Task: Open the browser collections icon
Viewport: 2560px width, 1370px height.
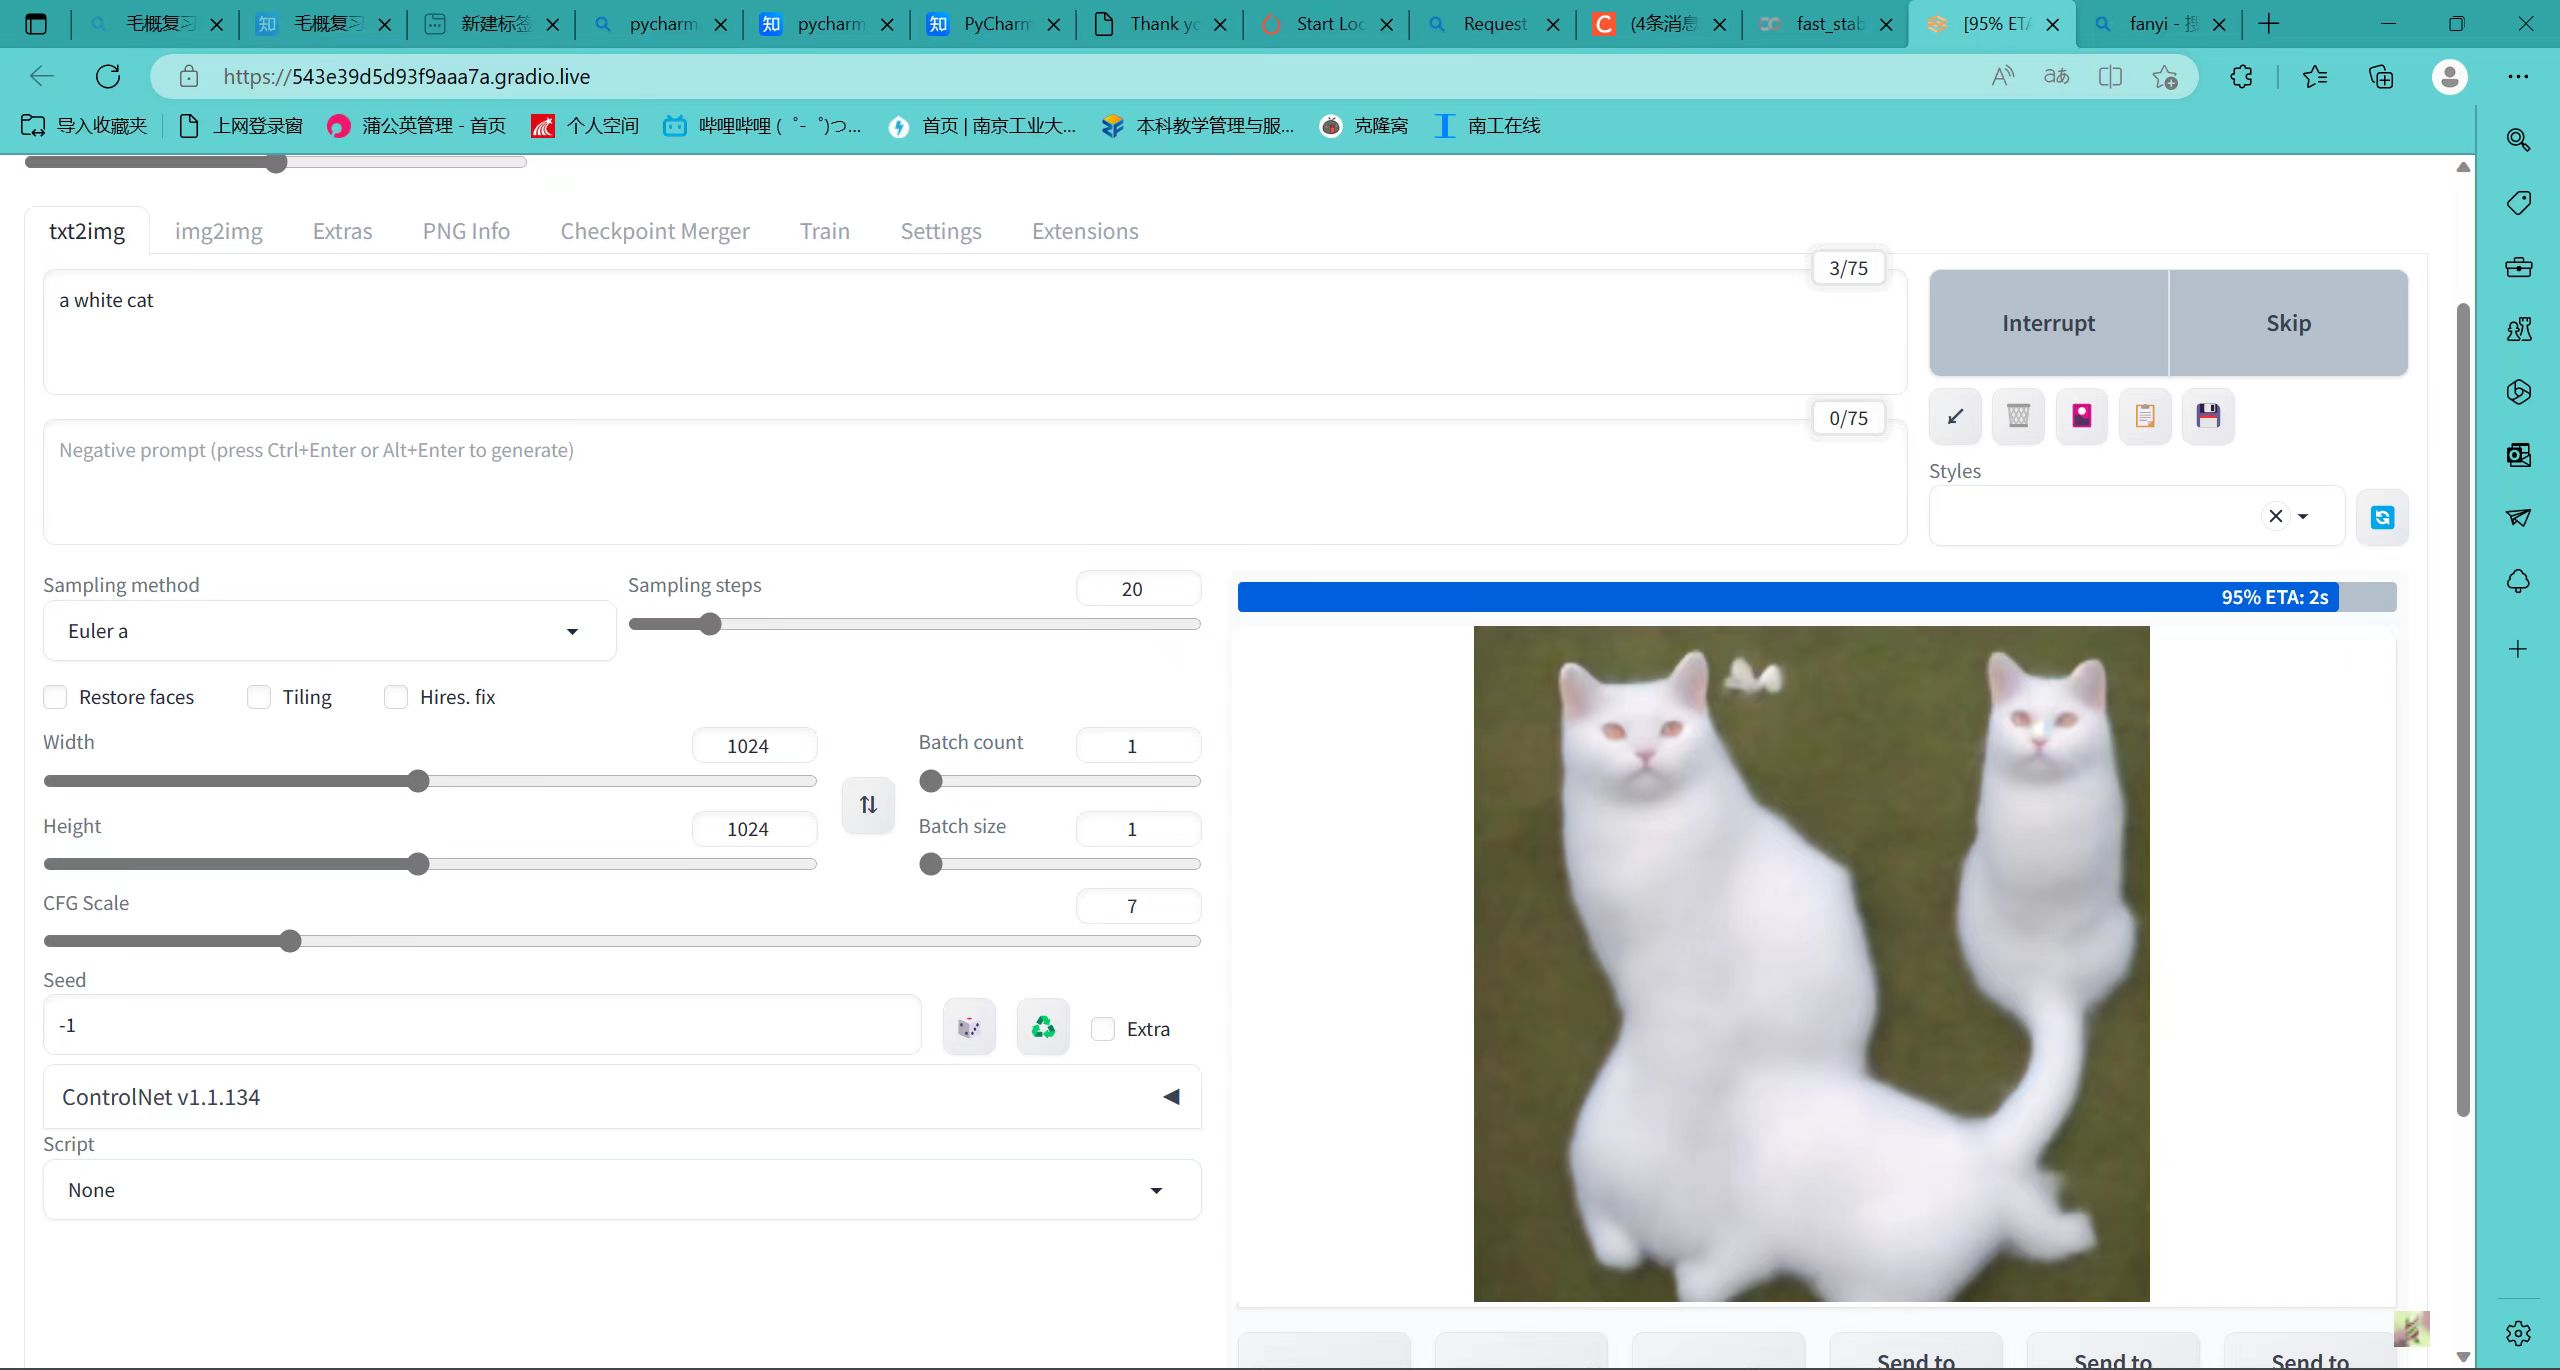Action: [x=2382, y=77]
